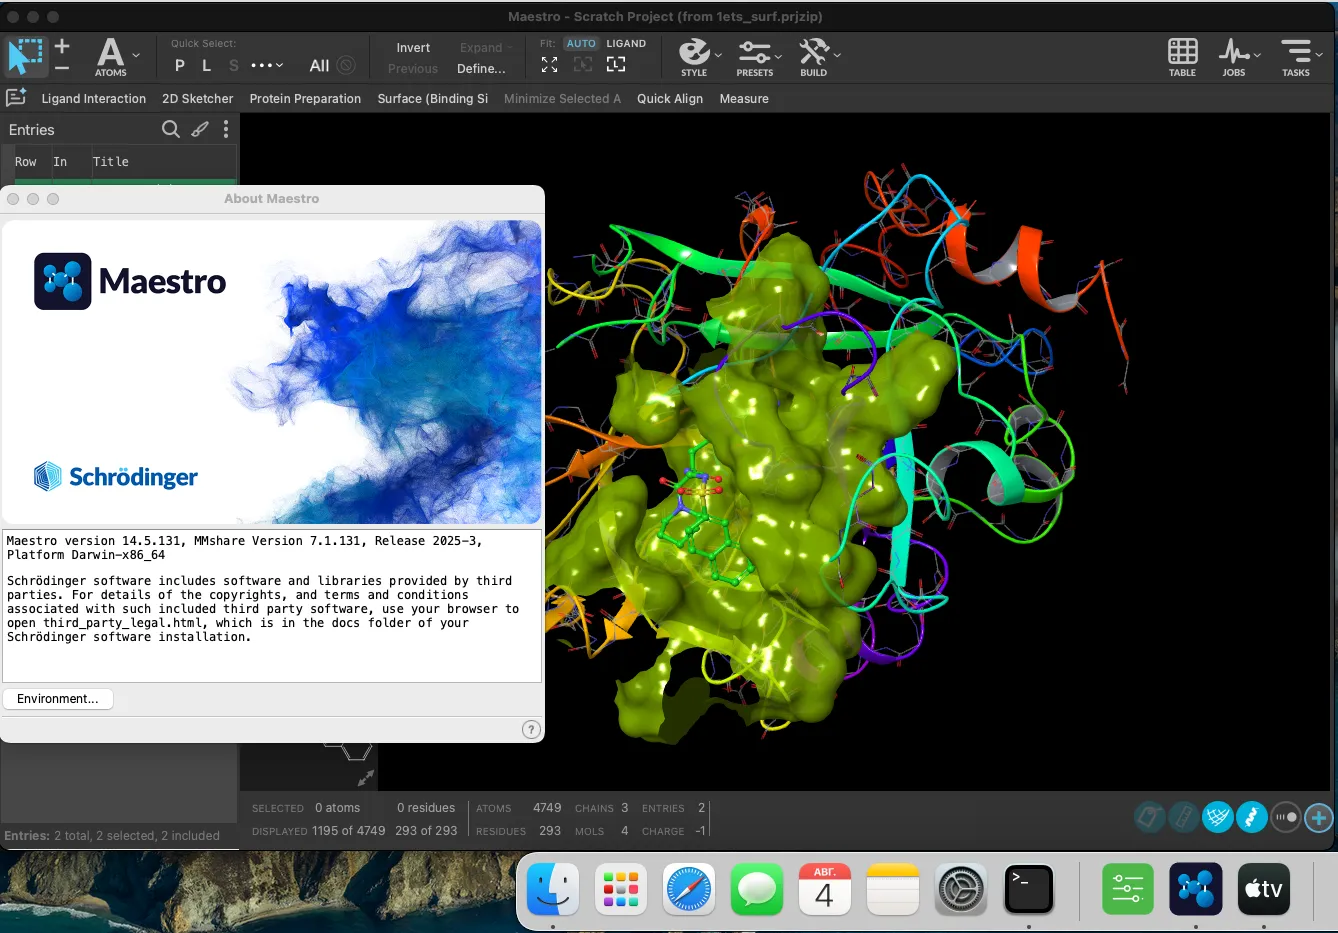1338x933 pixels.
Task: Invert the current selection
Action: click(413, 48)
